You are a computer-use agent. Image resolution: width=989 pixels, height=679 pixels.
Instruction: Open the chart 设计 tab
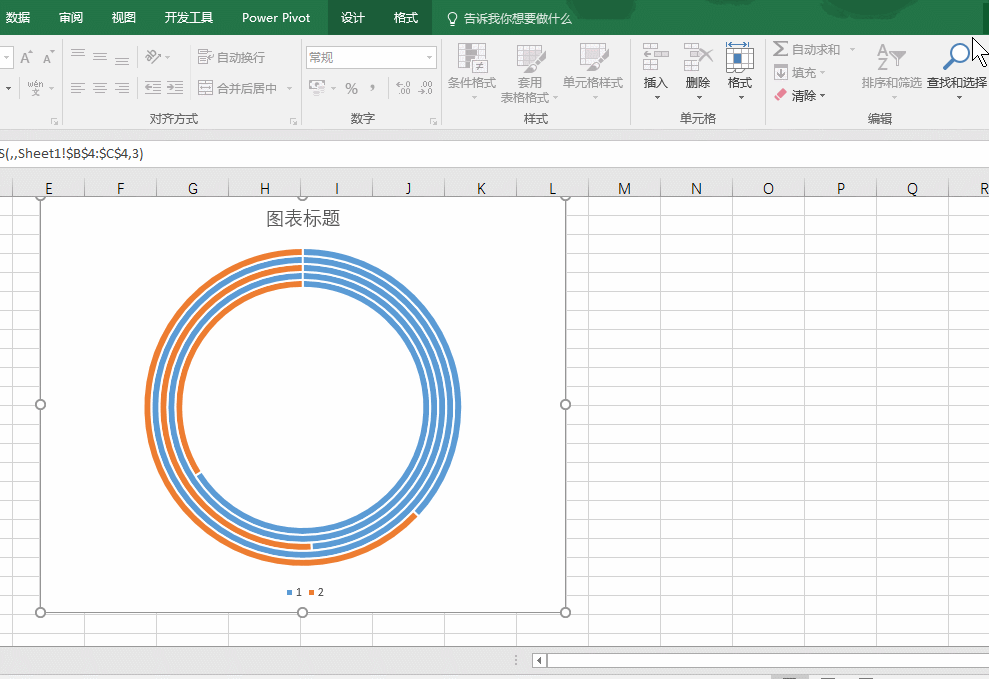pos(353,18)
